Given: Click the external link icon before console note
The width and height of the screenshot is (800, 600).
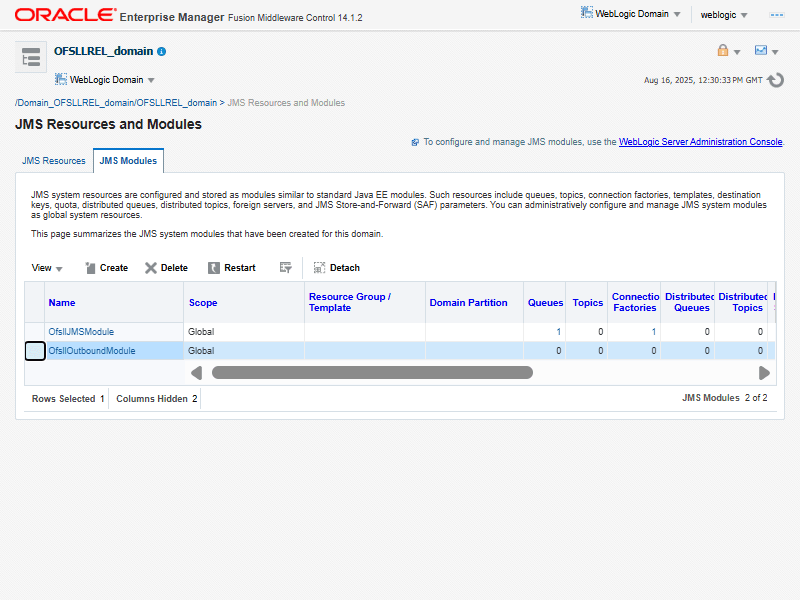Looking at the screenshot, I should point(415,142).
